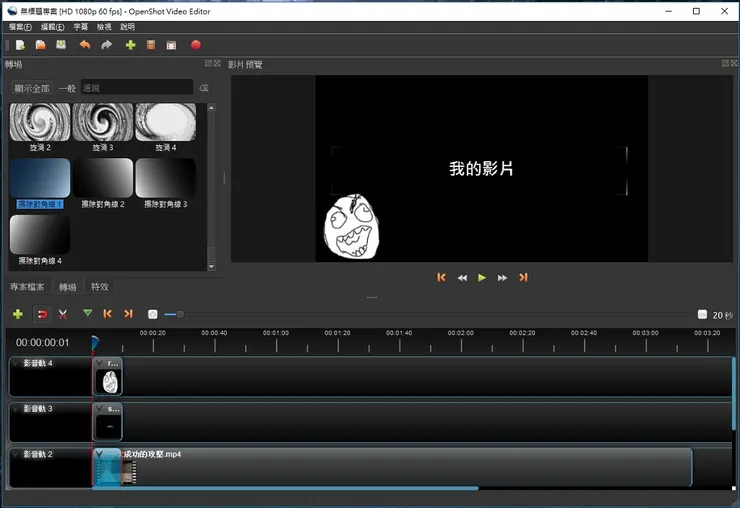Switch to the 特效 tab

tap(100, 287)
